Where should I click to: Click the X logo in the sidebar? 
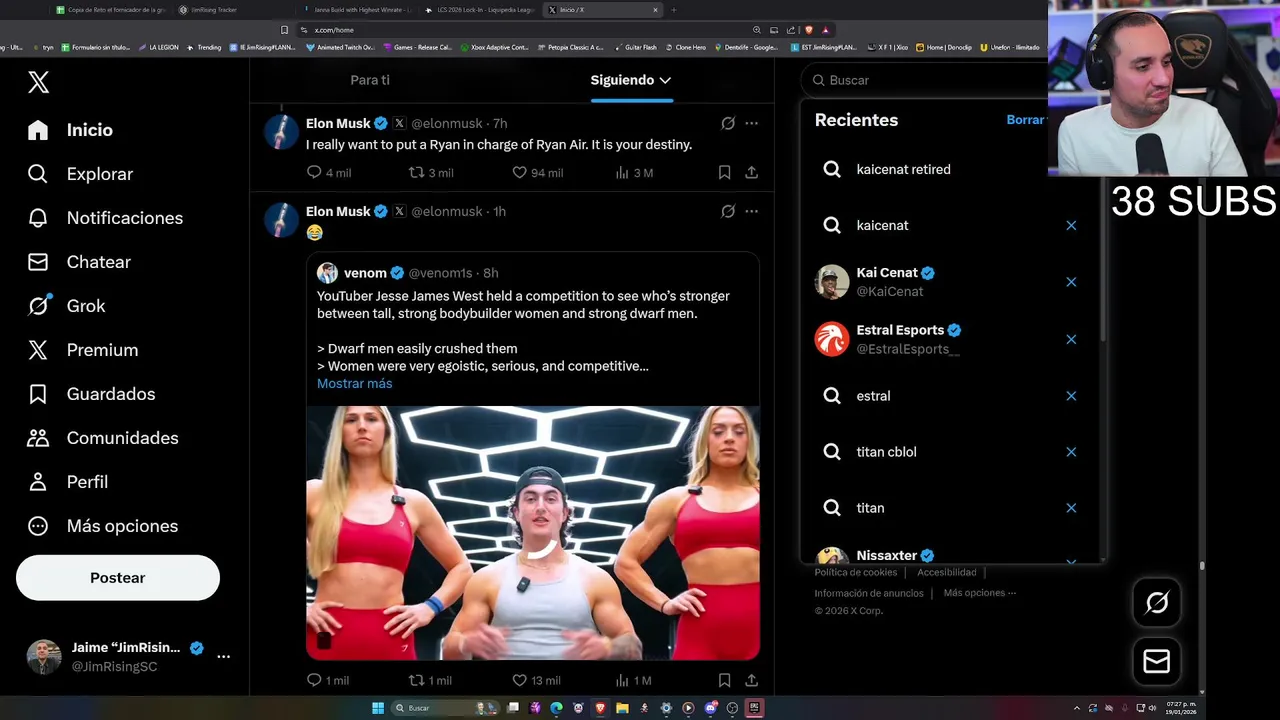click(38, 82)
